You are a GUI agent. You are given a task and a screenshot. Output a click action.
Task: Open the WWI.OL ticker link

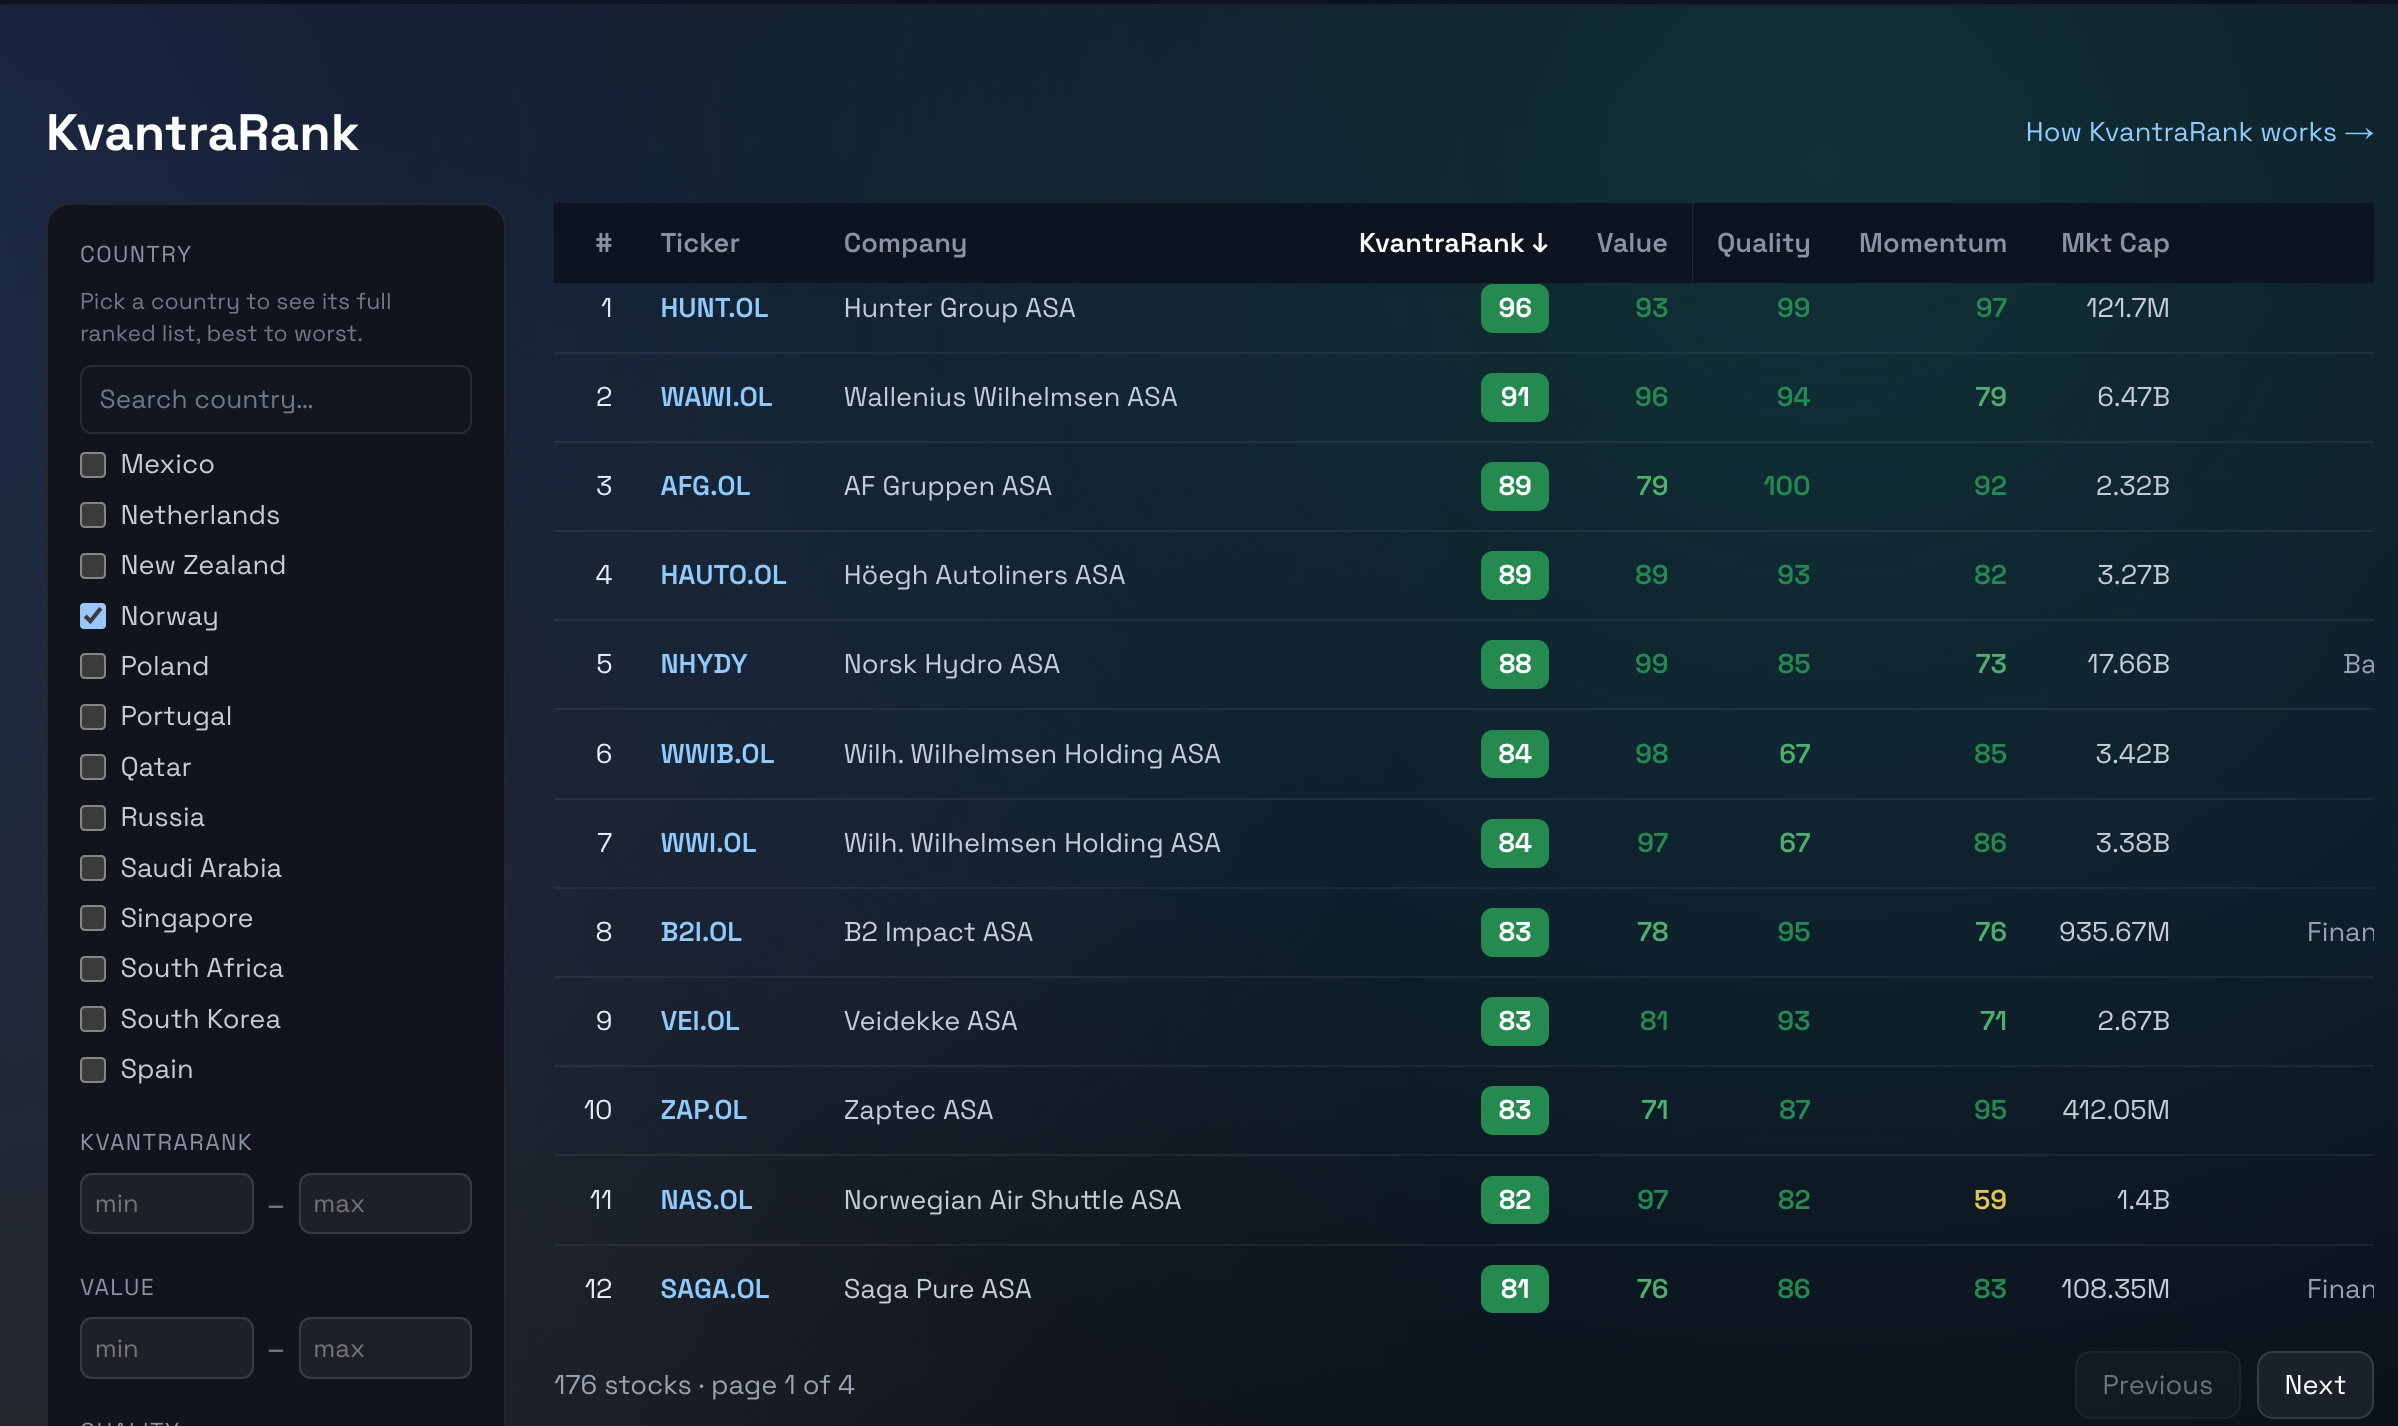708,843
